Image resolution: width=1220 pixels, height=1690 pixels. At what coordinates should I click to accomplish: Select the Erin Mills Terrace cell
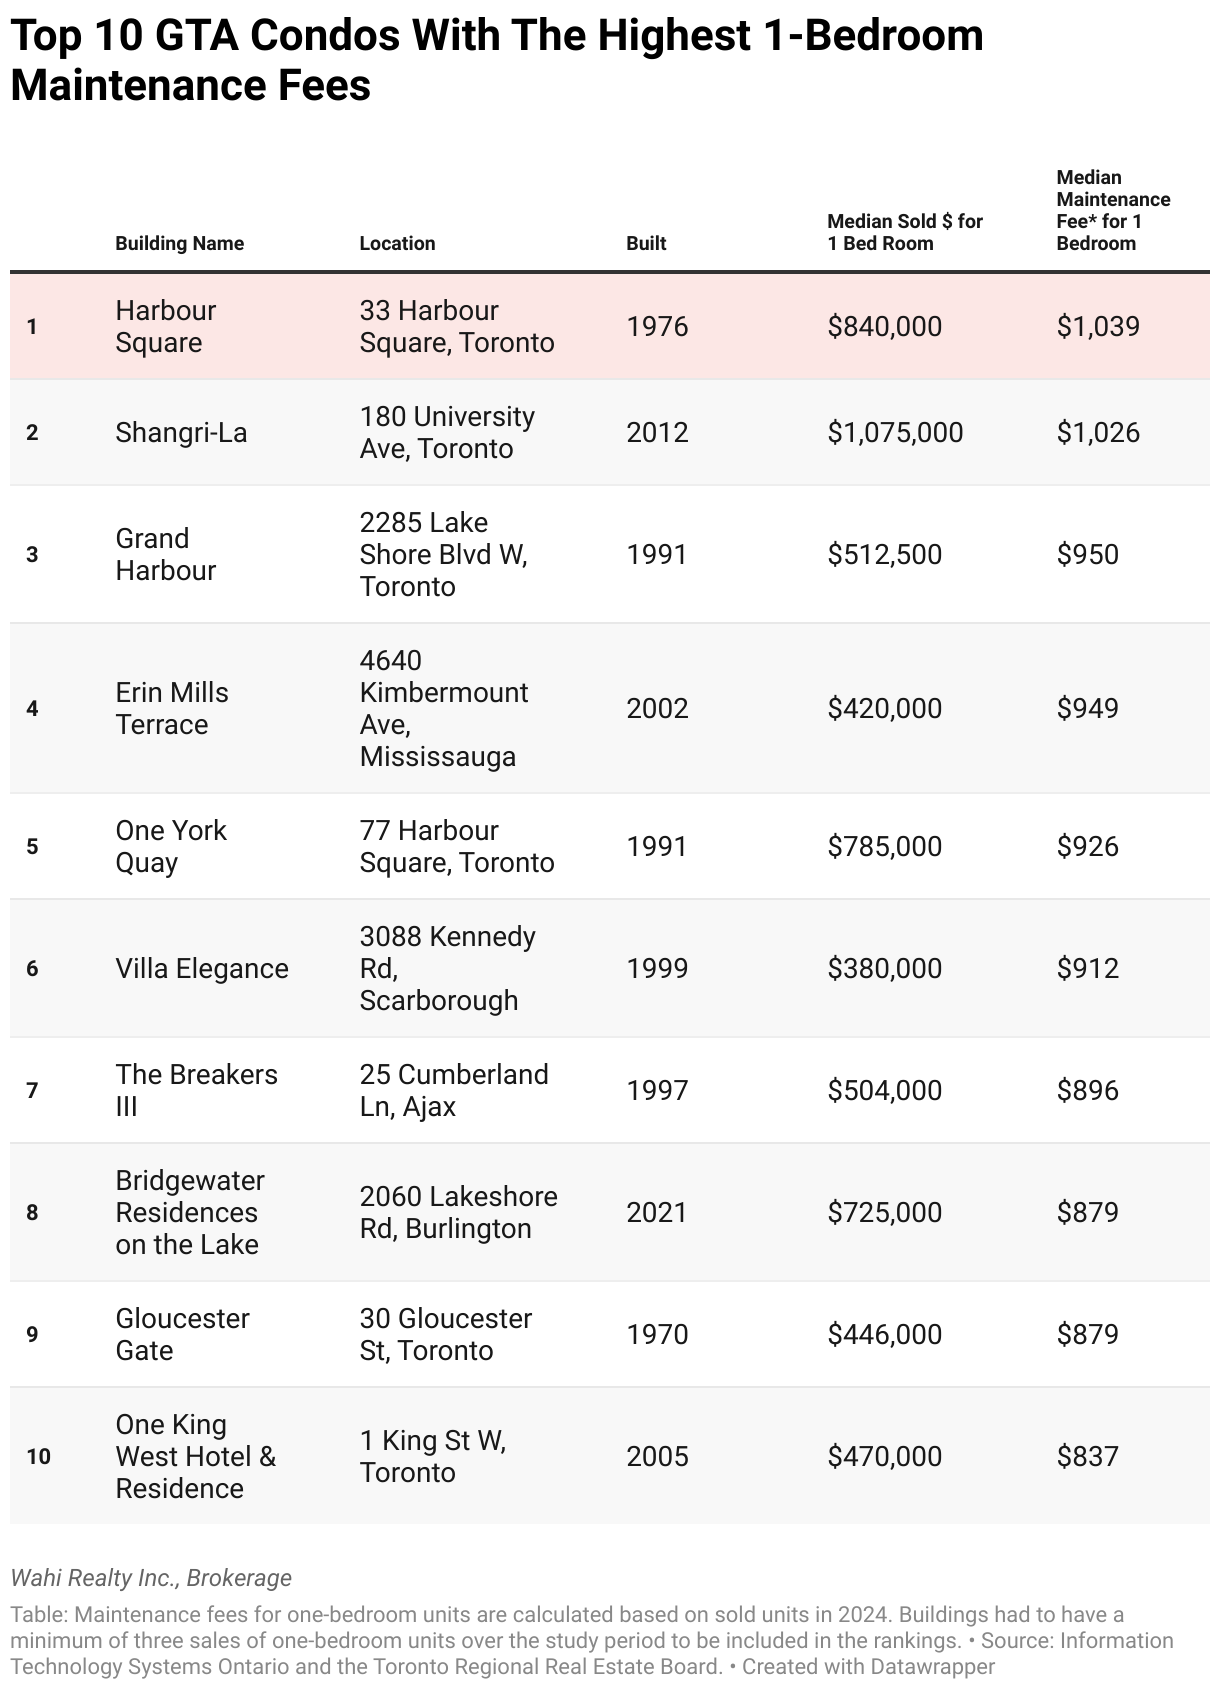pos(172,708)
